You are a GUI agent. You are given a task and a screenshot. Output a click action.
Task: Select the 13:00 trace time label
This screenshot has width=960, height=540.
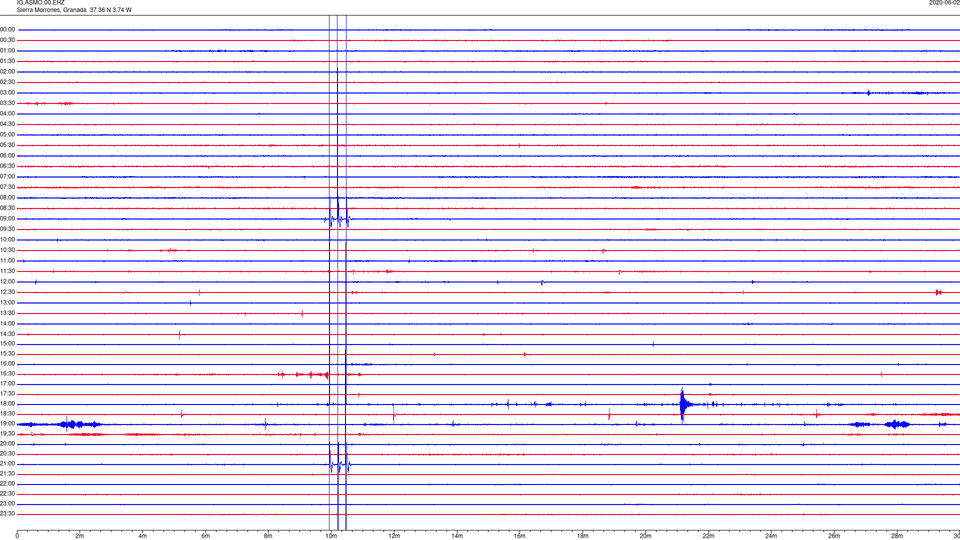(7, 302)
